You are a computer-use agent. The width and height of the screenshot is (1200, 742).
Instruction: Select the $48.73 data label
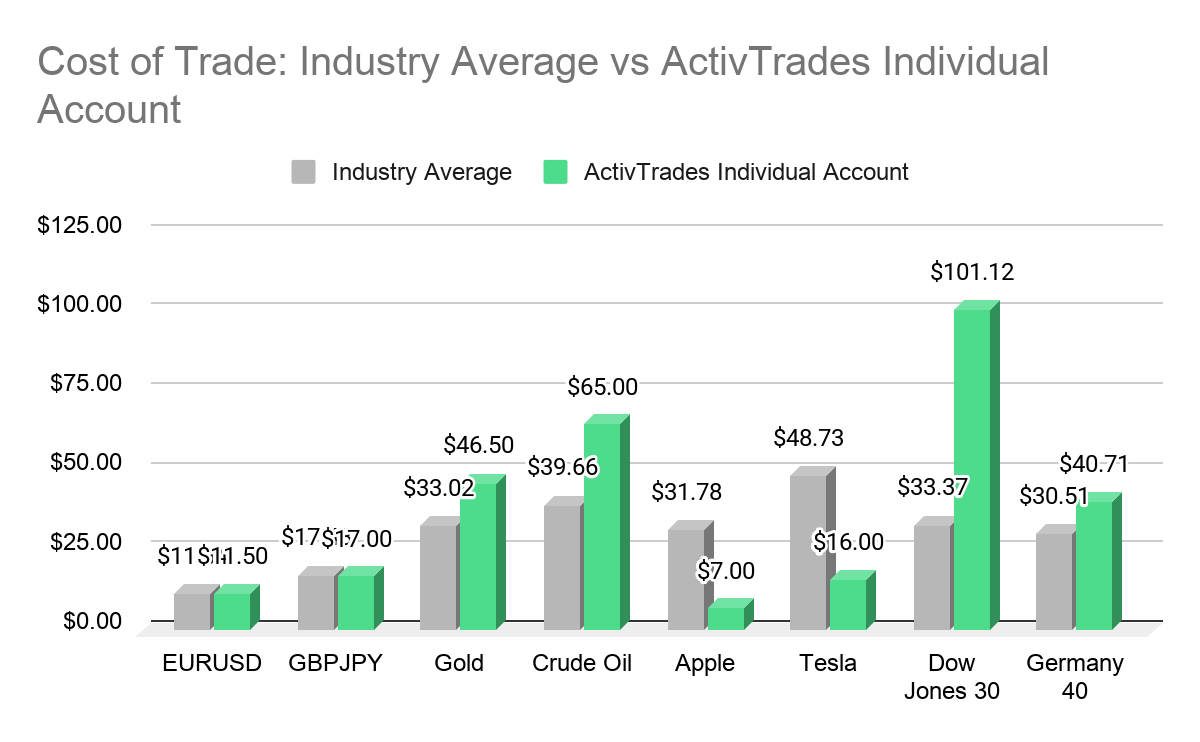pyautogui.click(x=809, y=437)
